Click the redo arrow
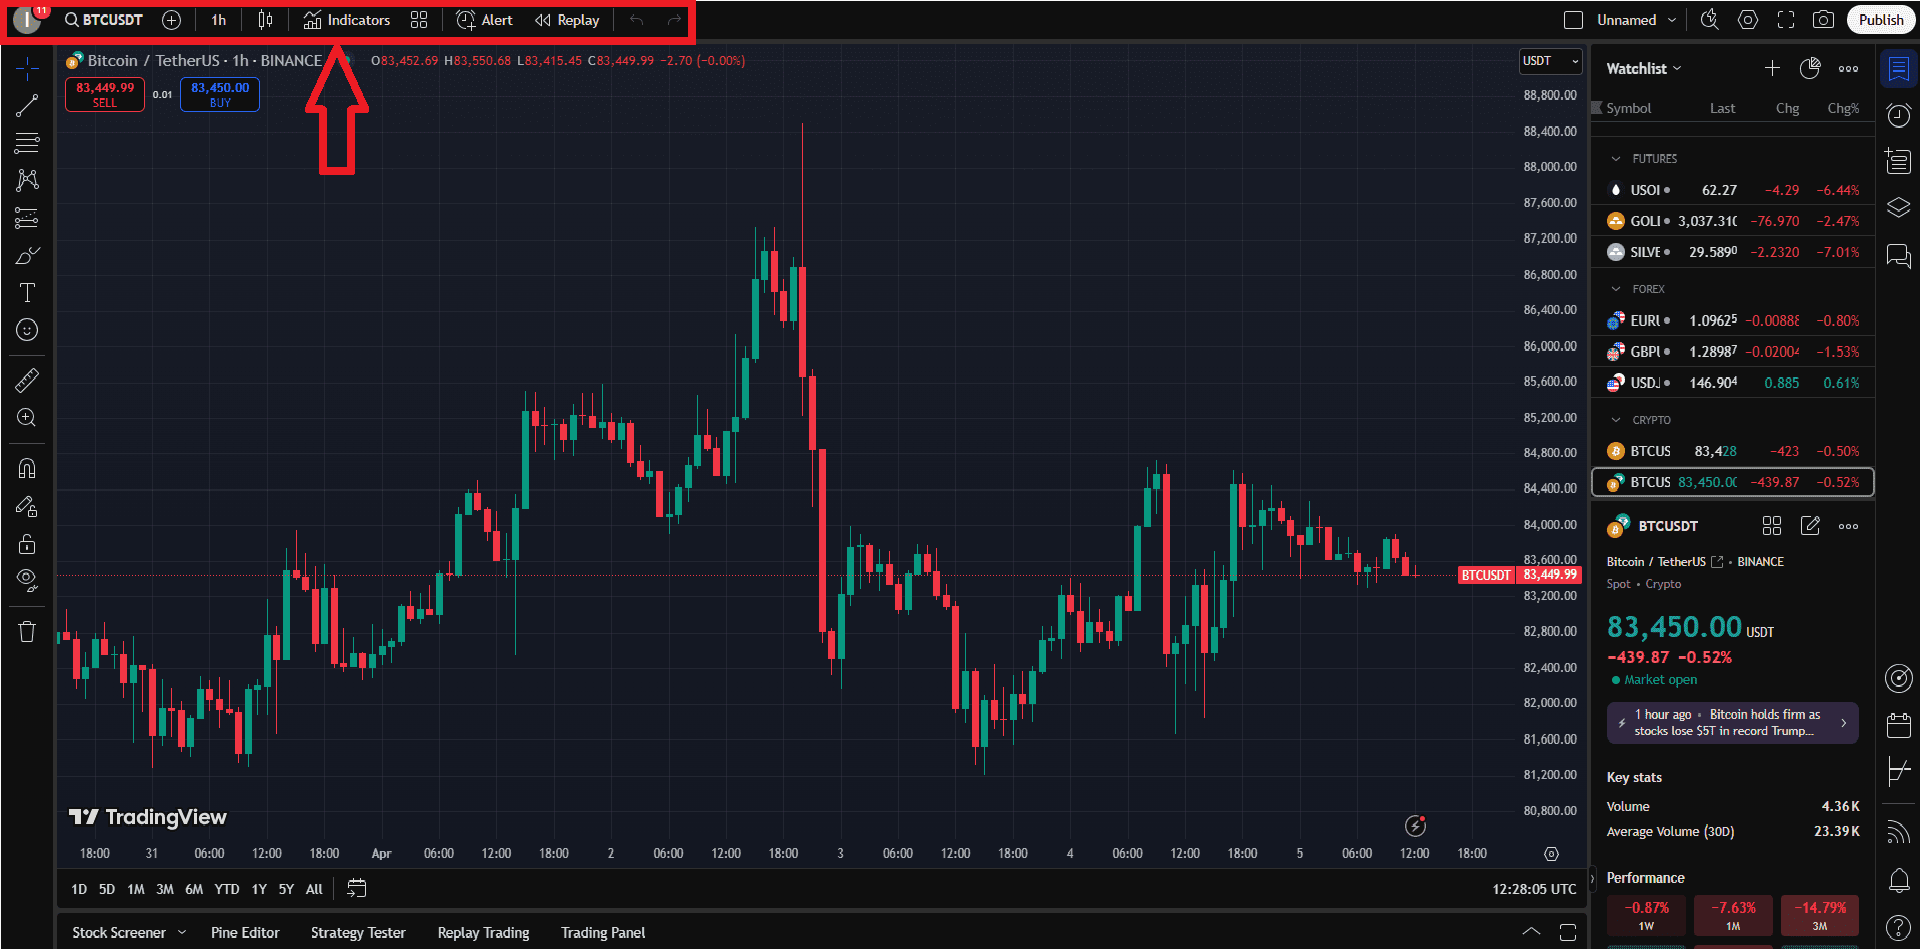1920x949 pixels. [x=674, y=20]
